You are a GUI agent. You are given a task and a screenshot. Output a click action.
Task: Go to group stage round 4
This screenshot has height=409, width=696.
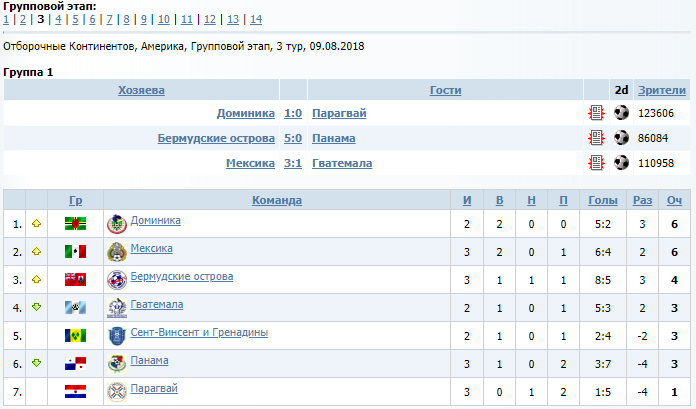click(58, 20)
